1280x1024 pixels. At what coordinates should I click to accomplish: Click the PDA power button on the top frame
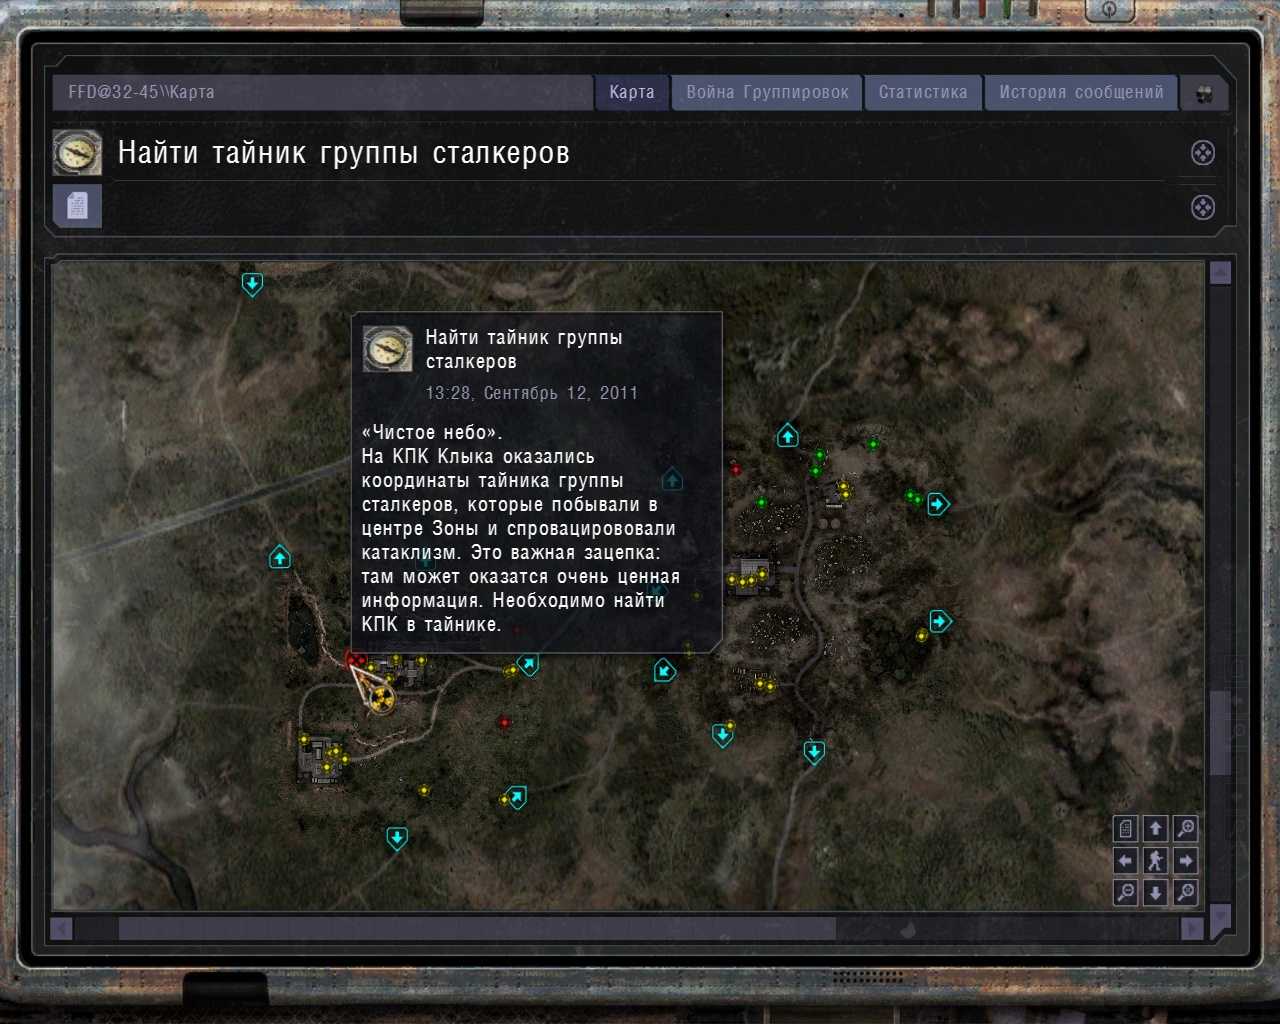(1110, 10)
